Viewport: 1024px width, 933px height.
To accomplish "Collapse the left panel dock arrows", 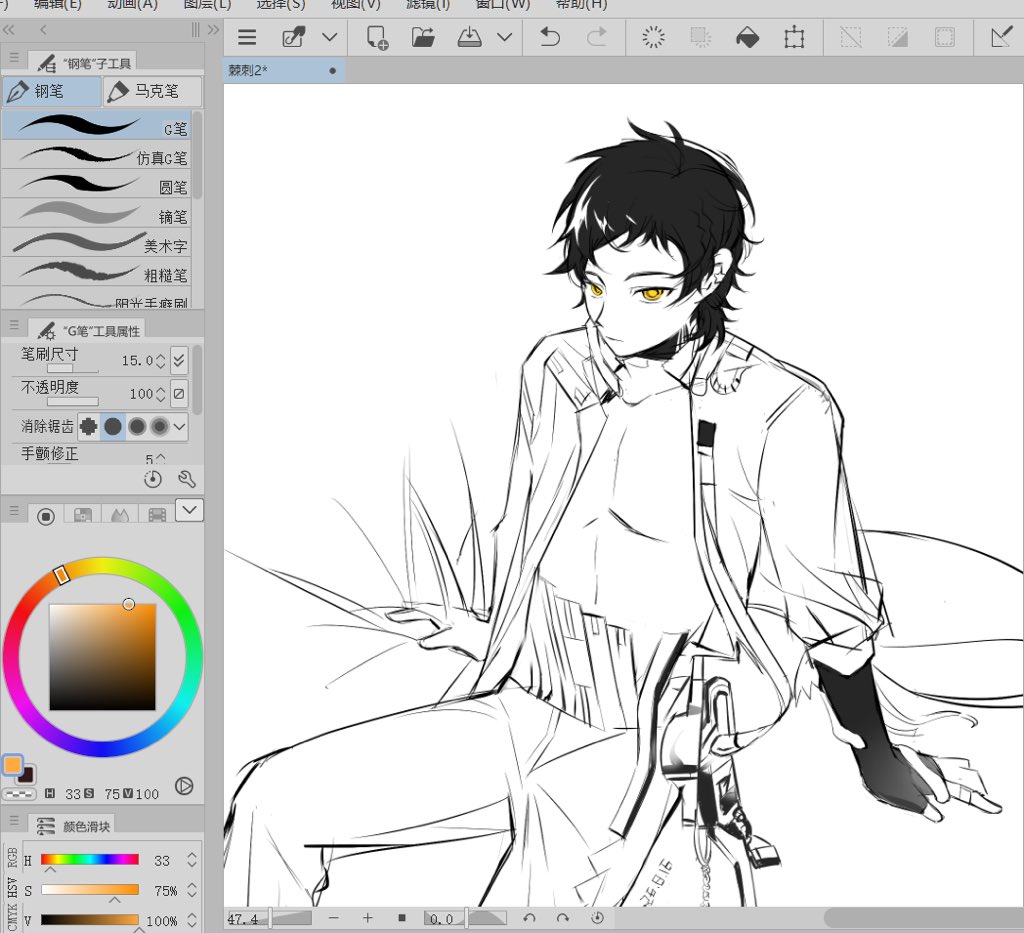I will tap(8, 30).
